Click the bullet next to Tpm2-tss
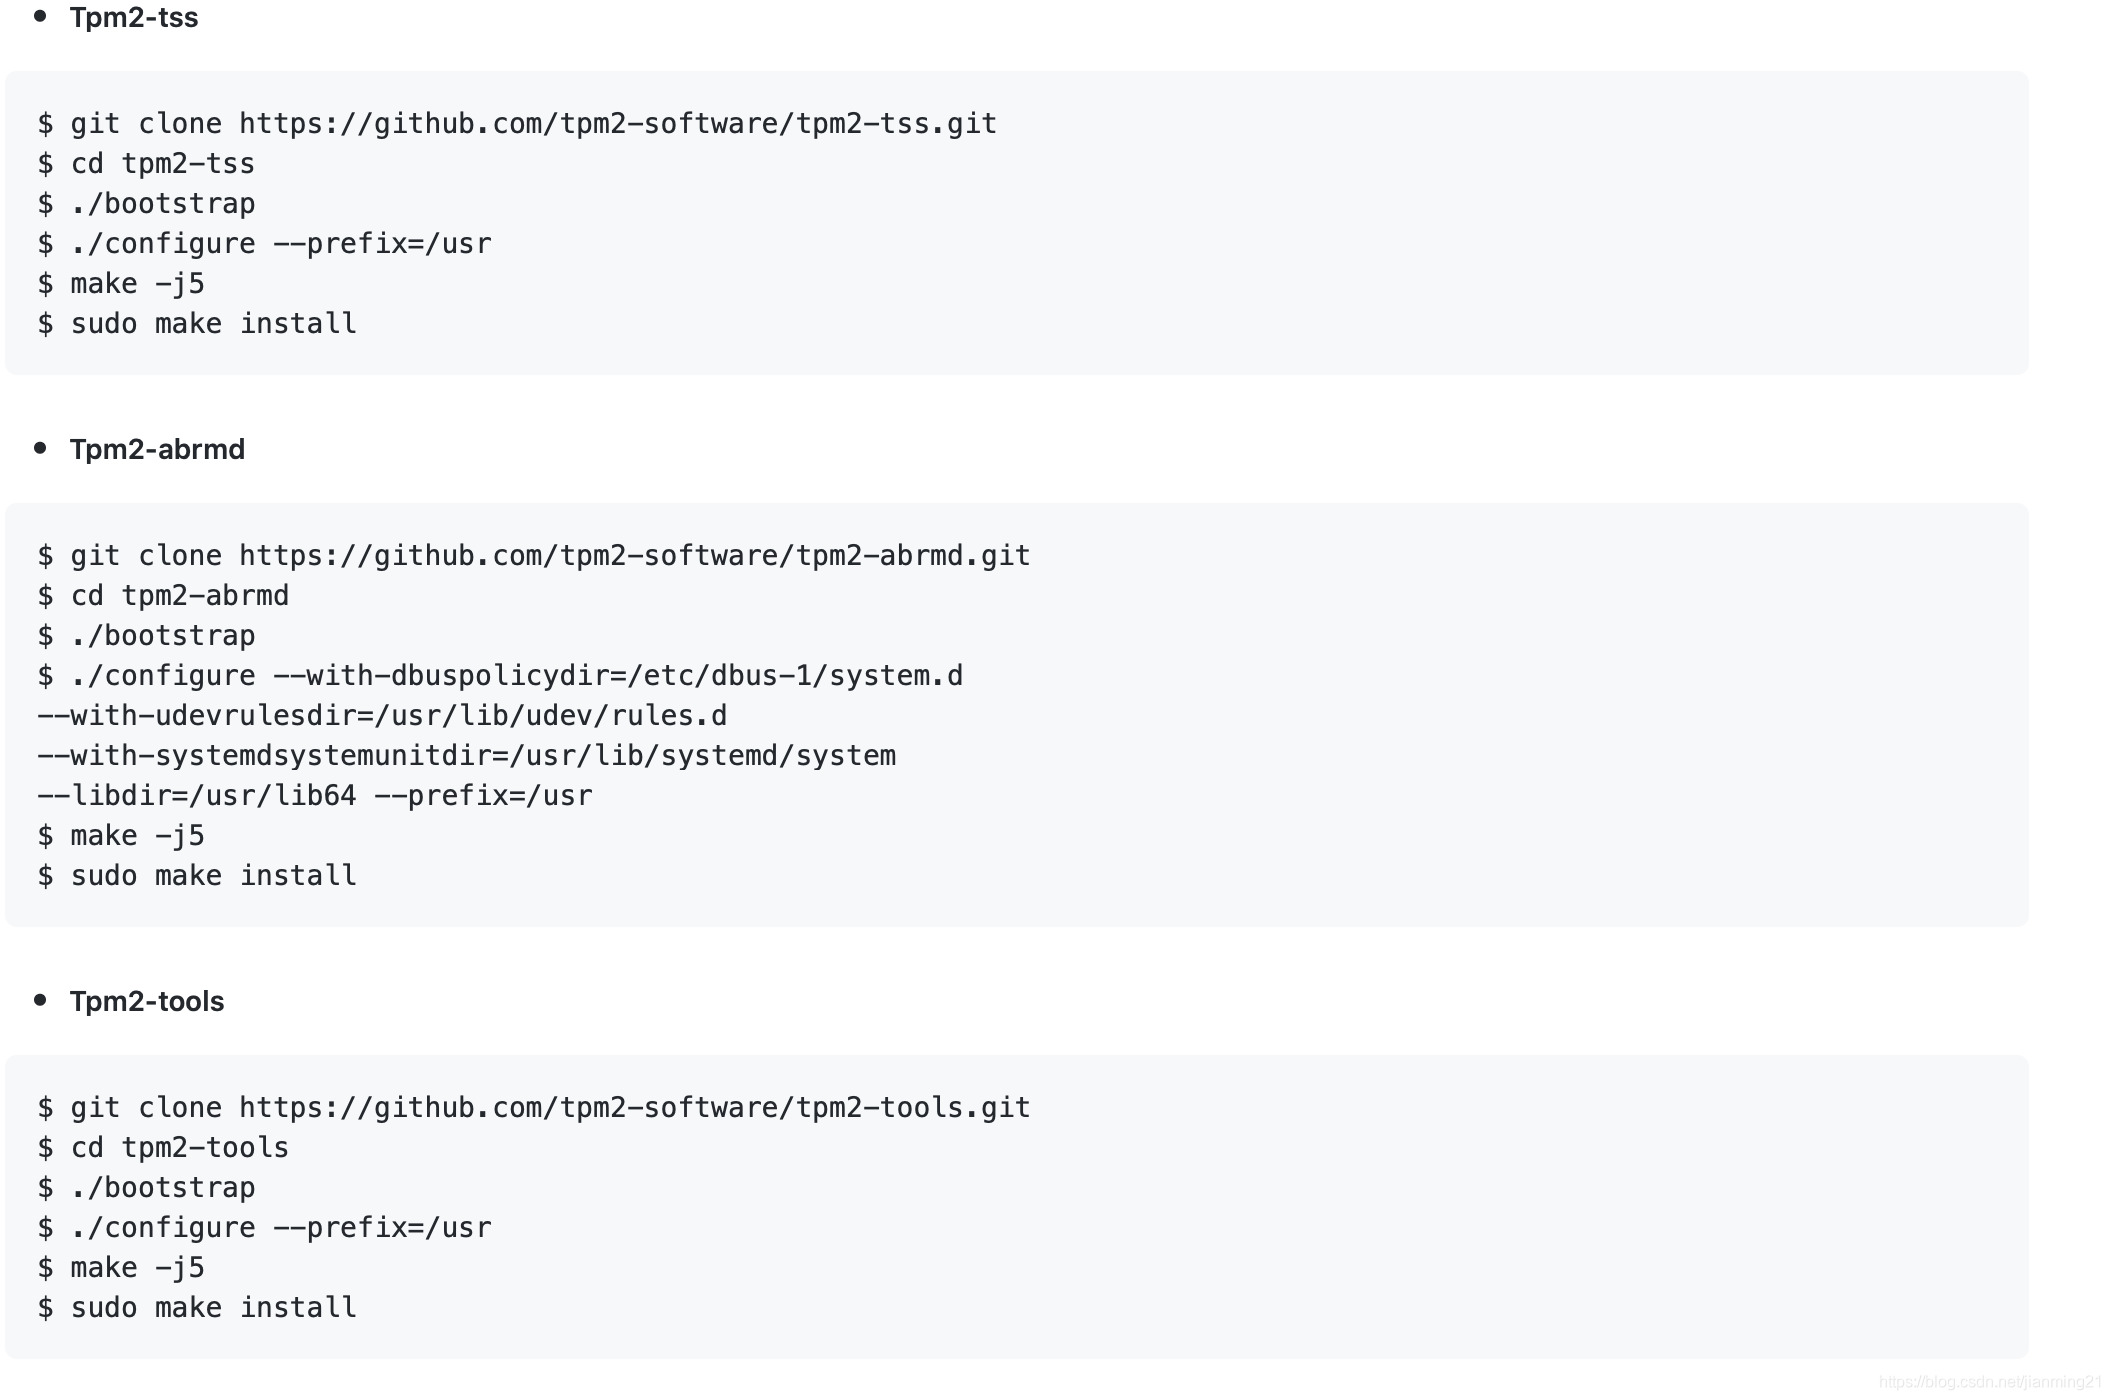This screenshot has height=1400, width=2110. pos(40,15)
